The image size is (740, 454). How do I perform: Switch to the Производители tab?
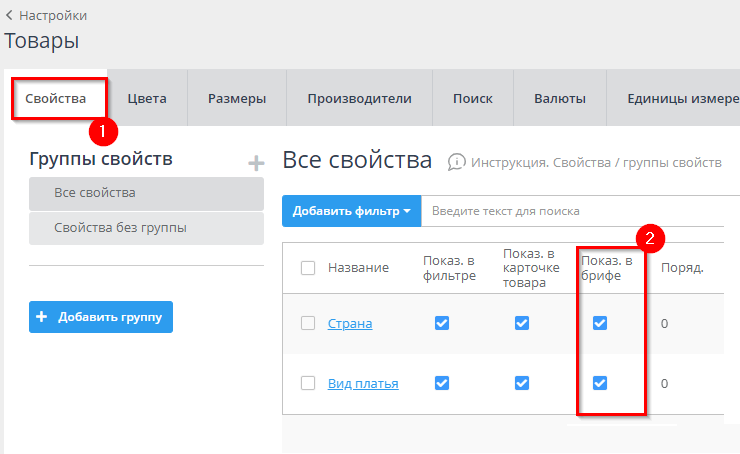(x=359, y=98)
